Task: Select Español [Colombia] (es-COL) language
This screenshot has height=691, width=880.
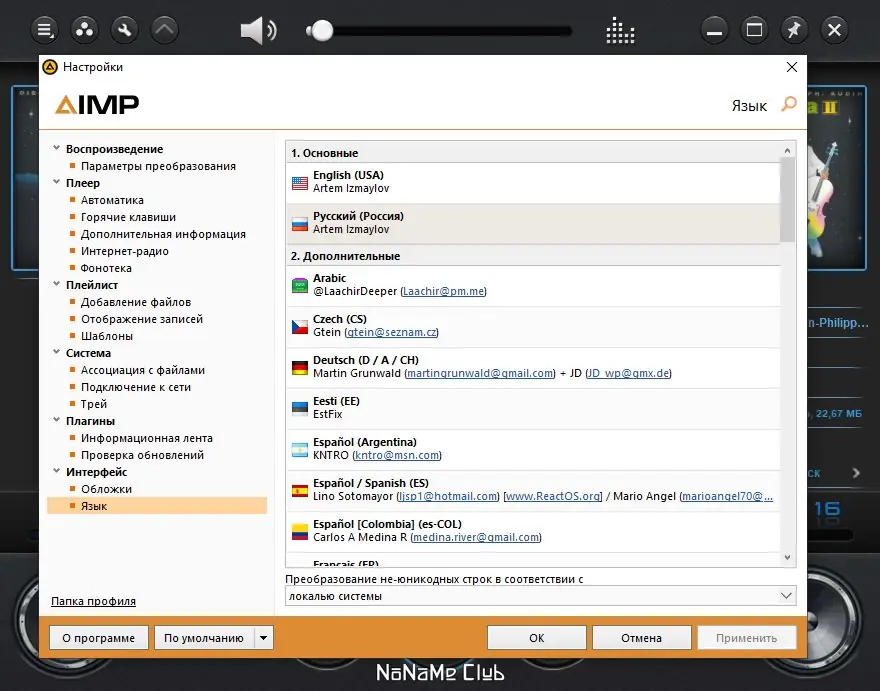Action: point(533,532)
